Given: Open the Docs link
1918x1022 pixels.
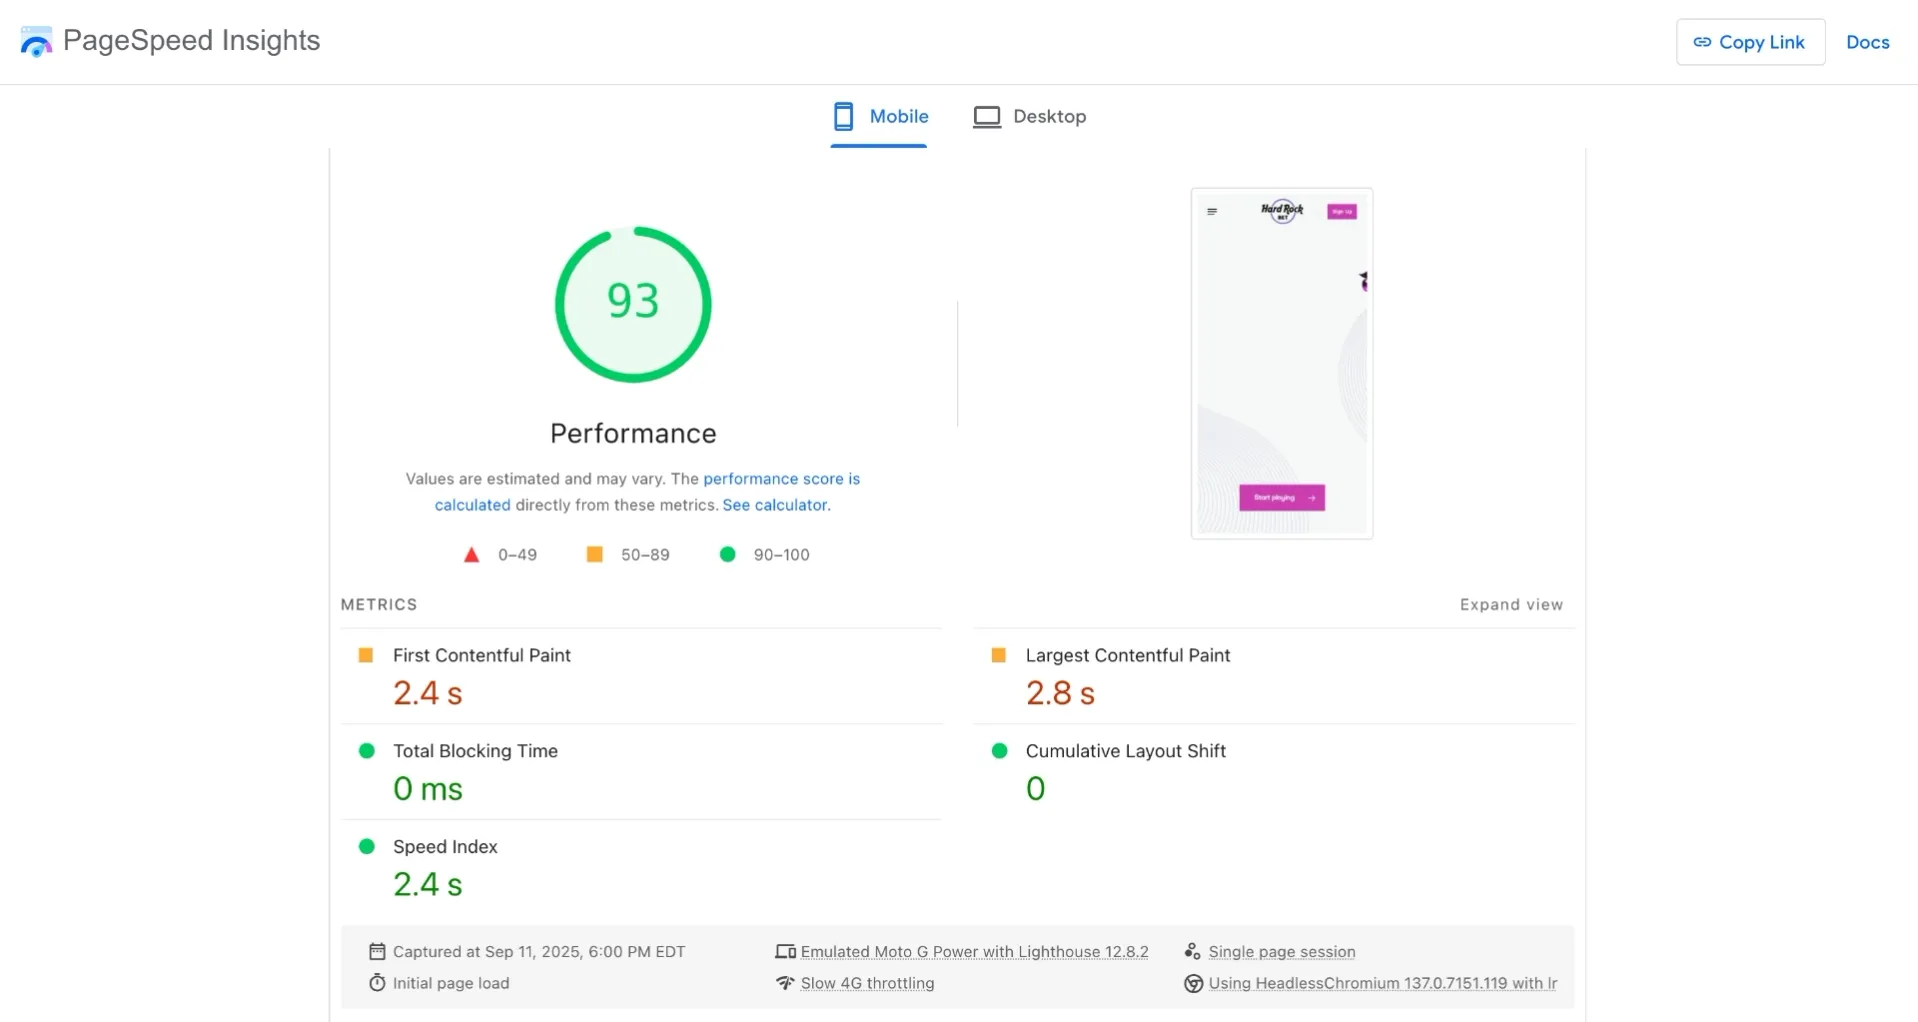Looking at the screenshot, I should 1867,42.
